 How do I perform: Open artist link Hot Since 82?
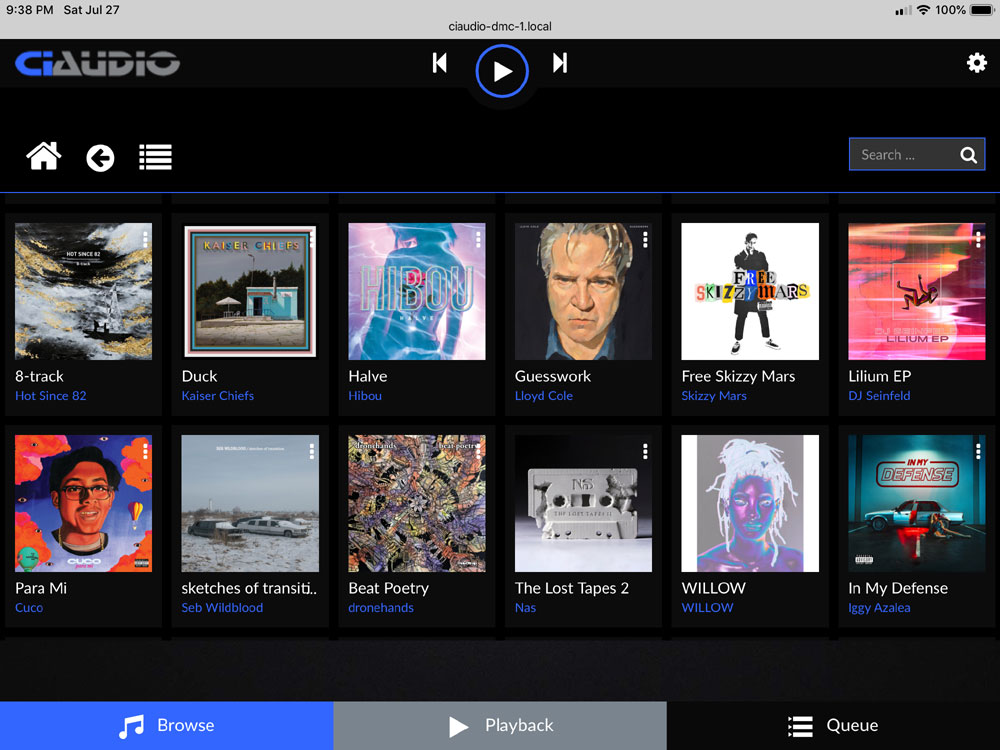[51, 396]
